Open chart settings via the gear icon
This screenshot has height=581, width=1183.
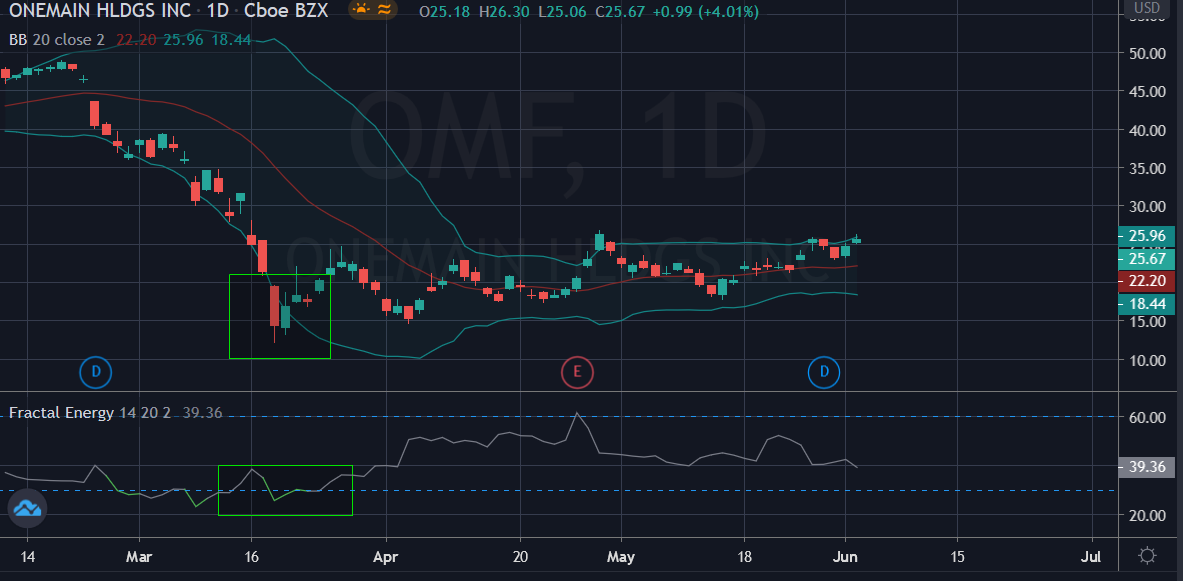[x=1147, y=557]
